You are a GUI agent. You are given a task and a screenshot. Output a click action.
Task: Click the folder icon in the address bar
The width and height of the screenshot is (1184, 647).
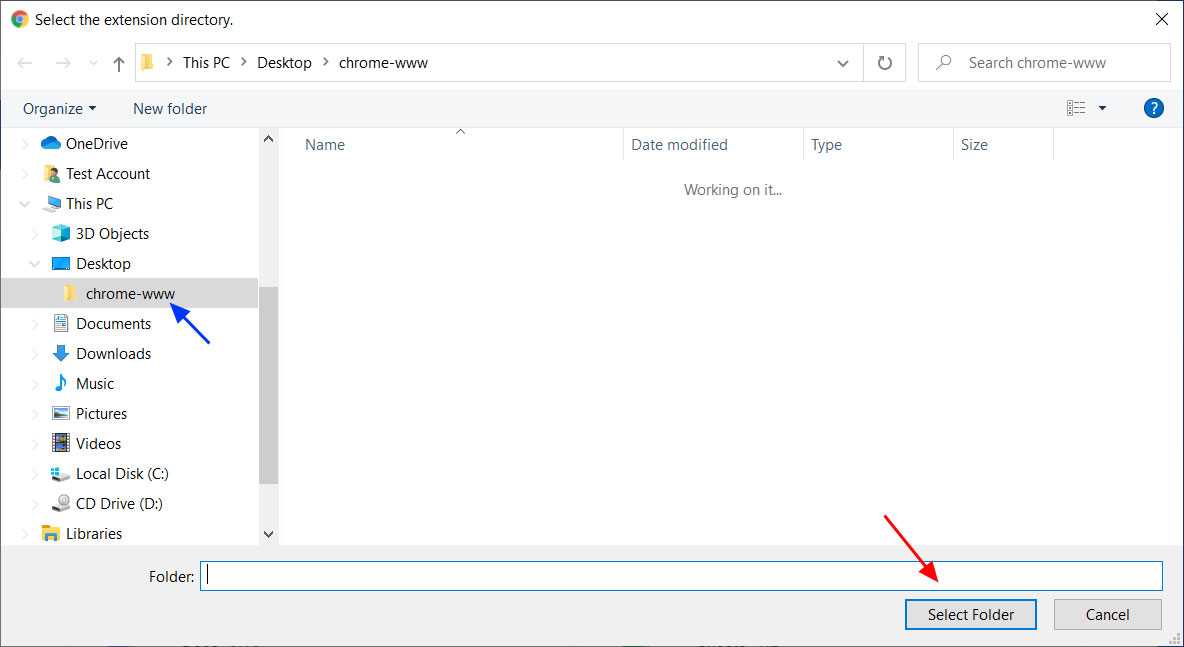pos(146,61)
